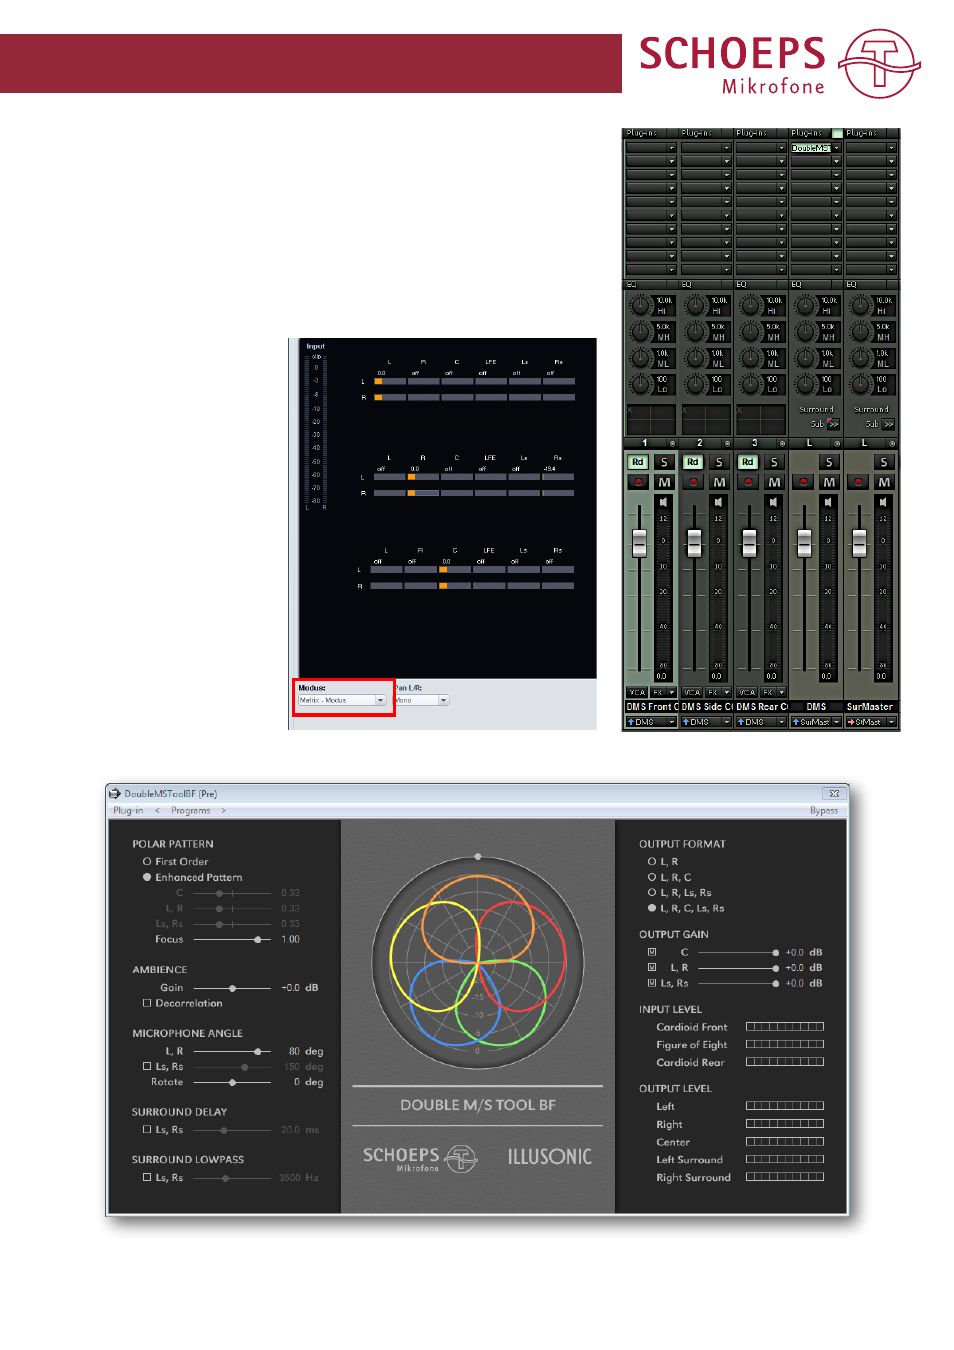The image size is (954, 1350).
Task: Click the settings circle on channel 2 header
Action: coord(727,443)
